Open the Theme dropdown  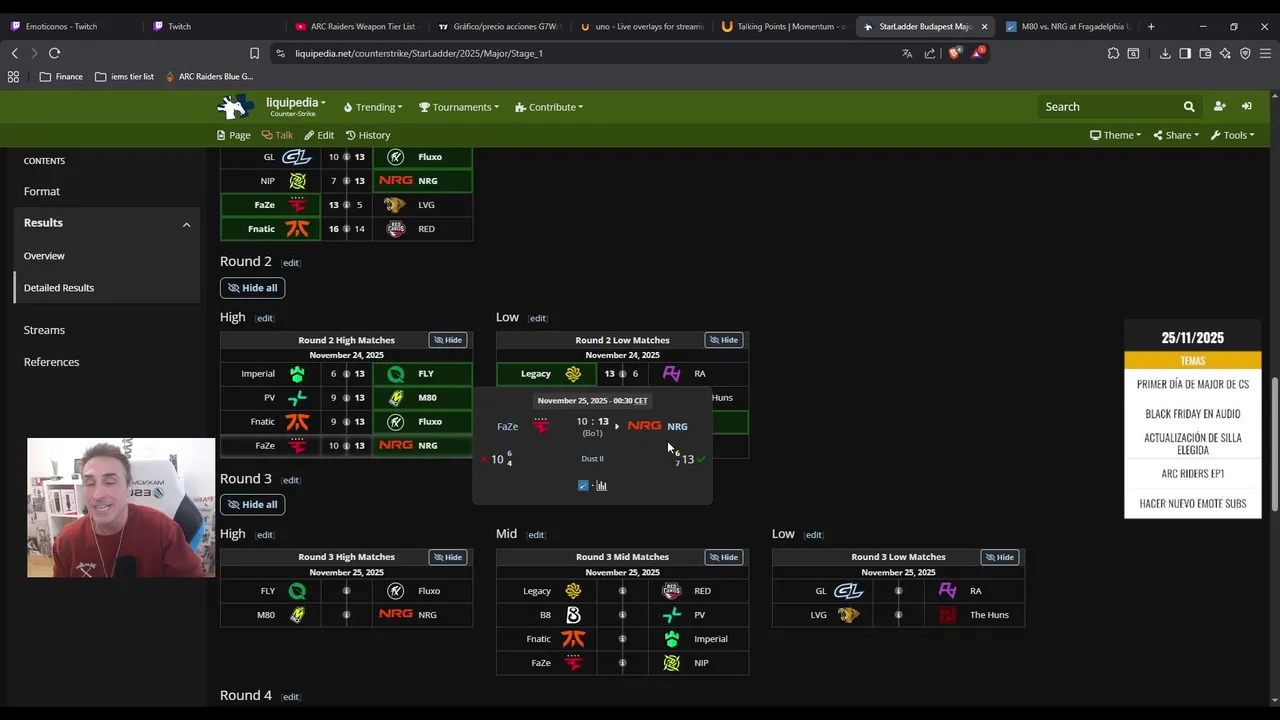[x=1115, y=135]
